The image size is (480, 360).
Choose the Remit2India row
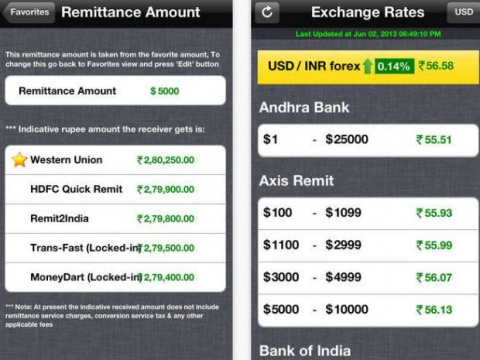[115, 219]
